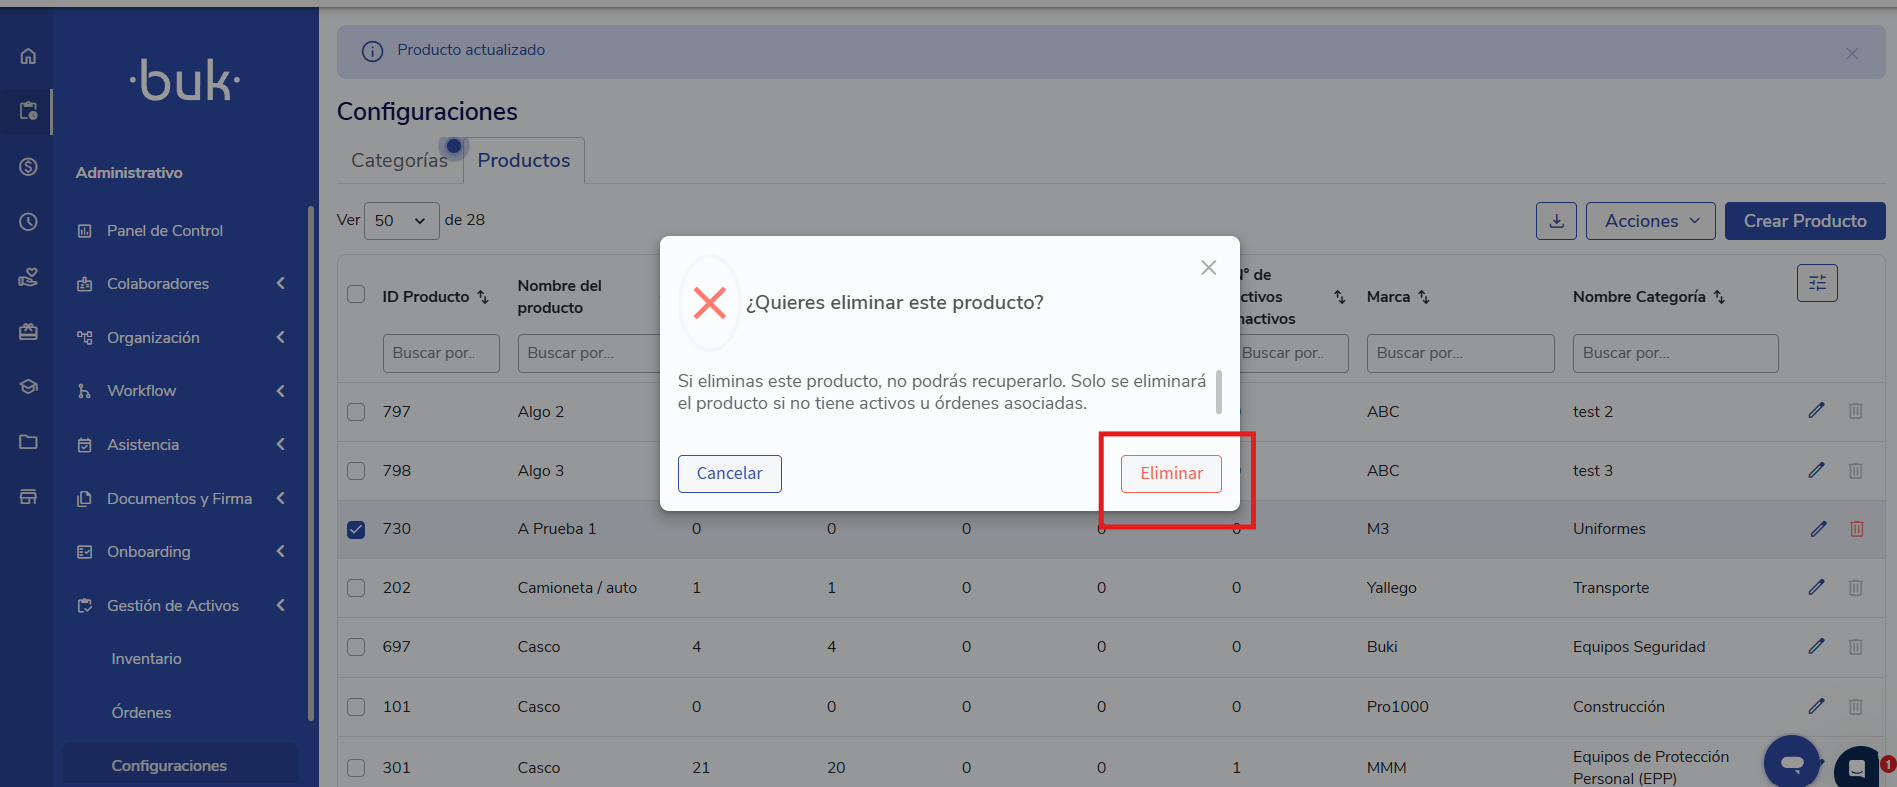Image resolution: width=1897 pixels, height=787 pixels.
Task: Click the edit pencil for product 797
Action: (1816, 411)
